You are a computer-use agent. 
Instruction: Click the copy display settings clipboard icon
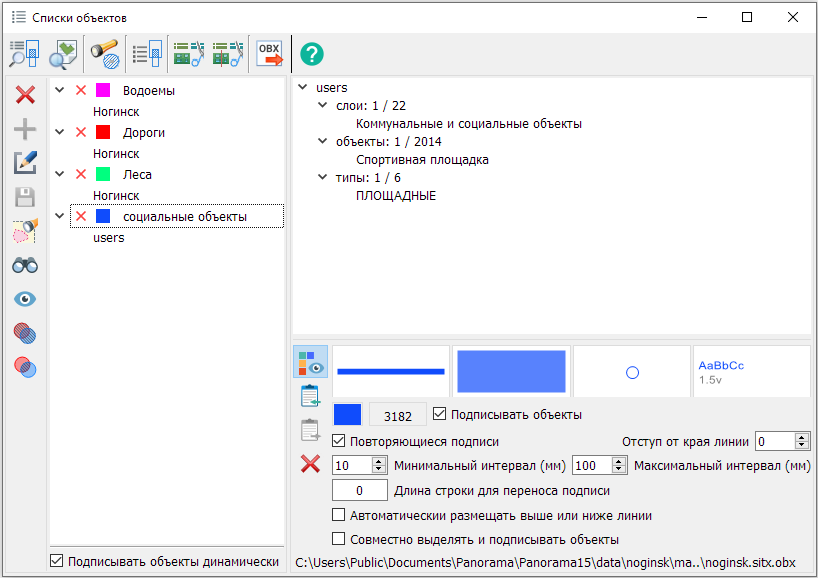[x=311, y=396]
